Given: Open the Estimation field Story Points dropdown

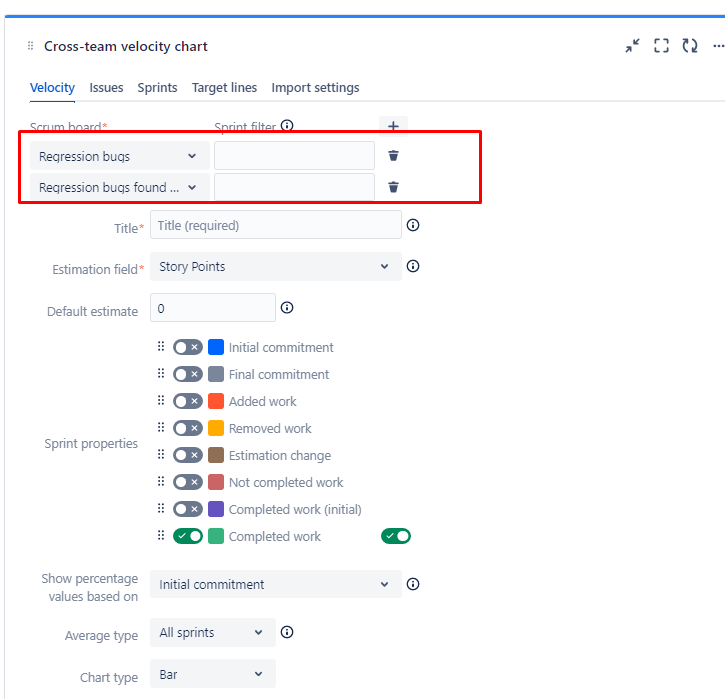Looking at the screenshot, I should (275, 267).
